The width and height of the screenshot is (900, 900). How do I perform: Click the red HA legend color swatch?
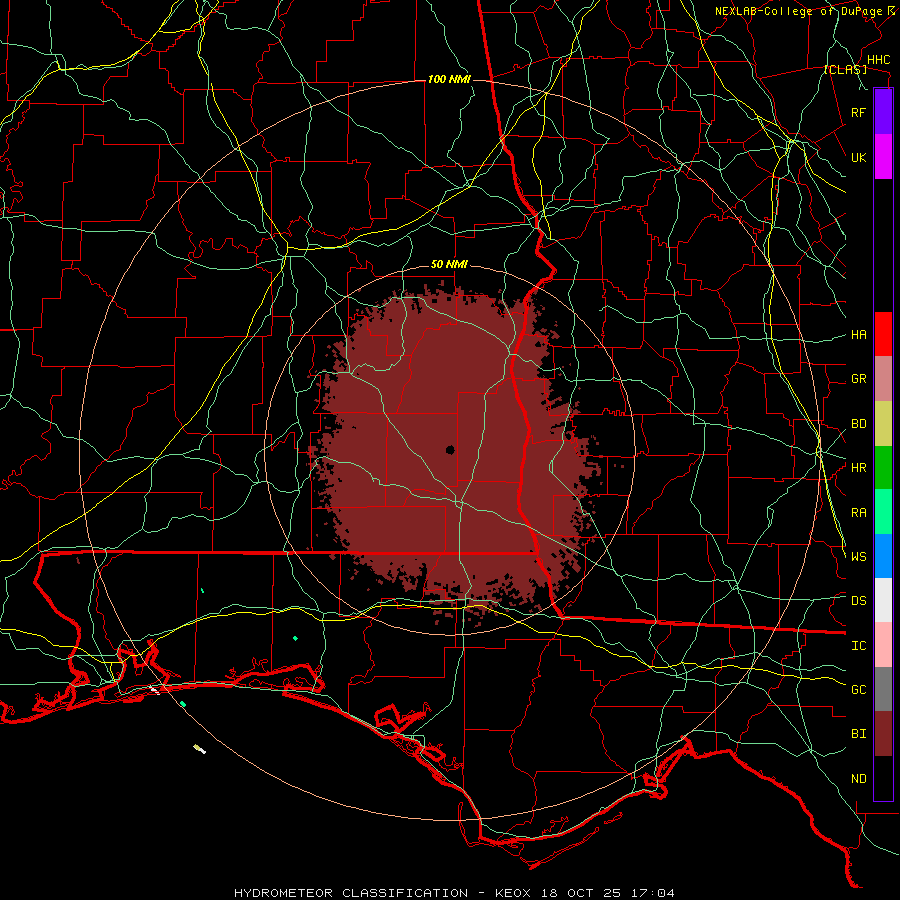click(883, 334)
